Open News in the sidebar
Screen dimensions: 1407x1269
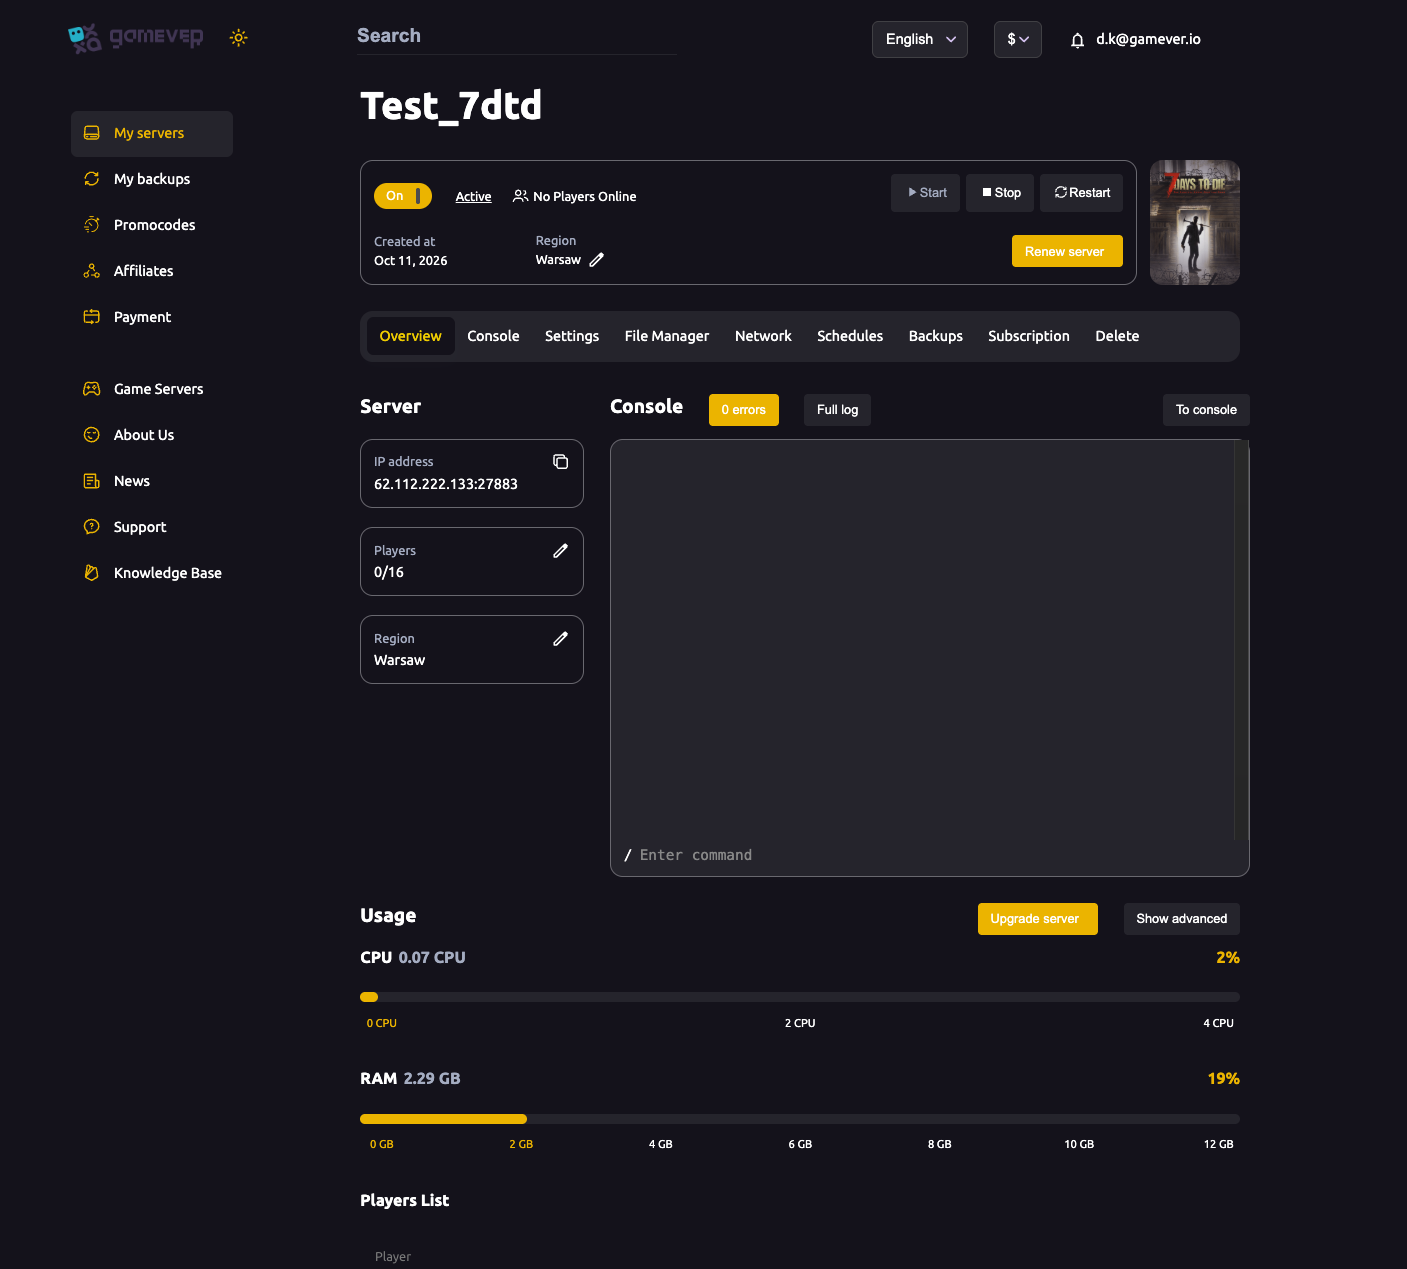(152, 481)
